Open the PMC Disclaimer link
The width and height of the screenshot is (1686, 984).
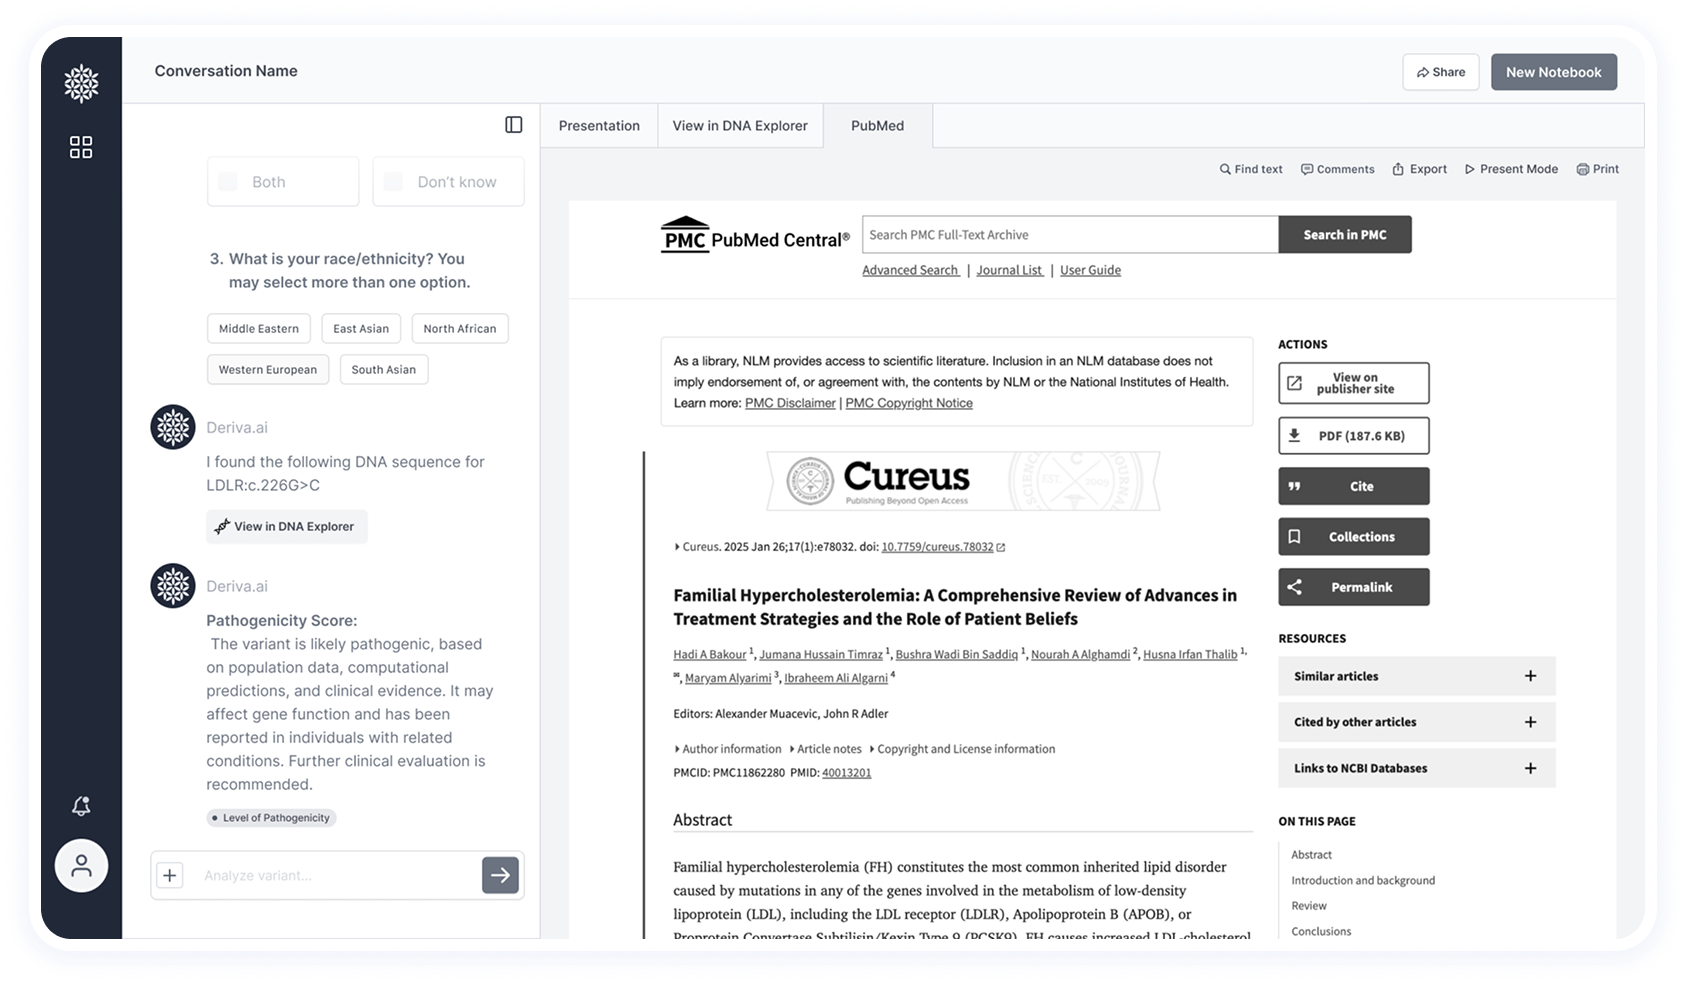tap(790, 403)
